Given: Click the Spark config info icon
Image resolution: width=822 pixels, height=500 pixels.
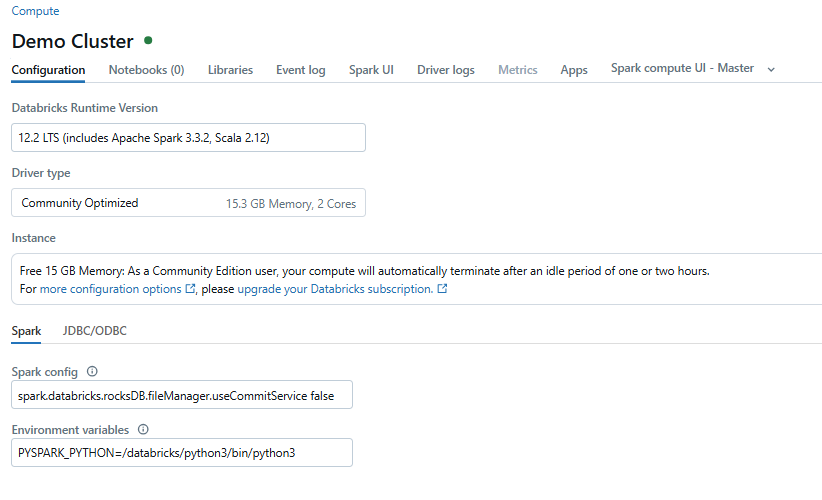Looking at the screenshot, I should pos(92,371).
